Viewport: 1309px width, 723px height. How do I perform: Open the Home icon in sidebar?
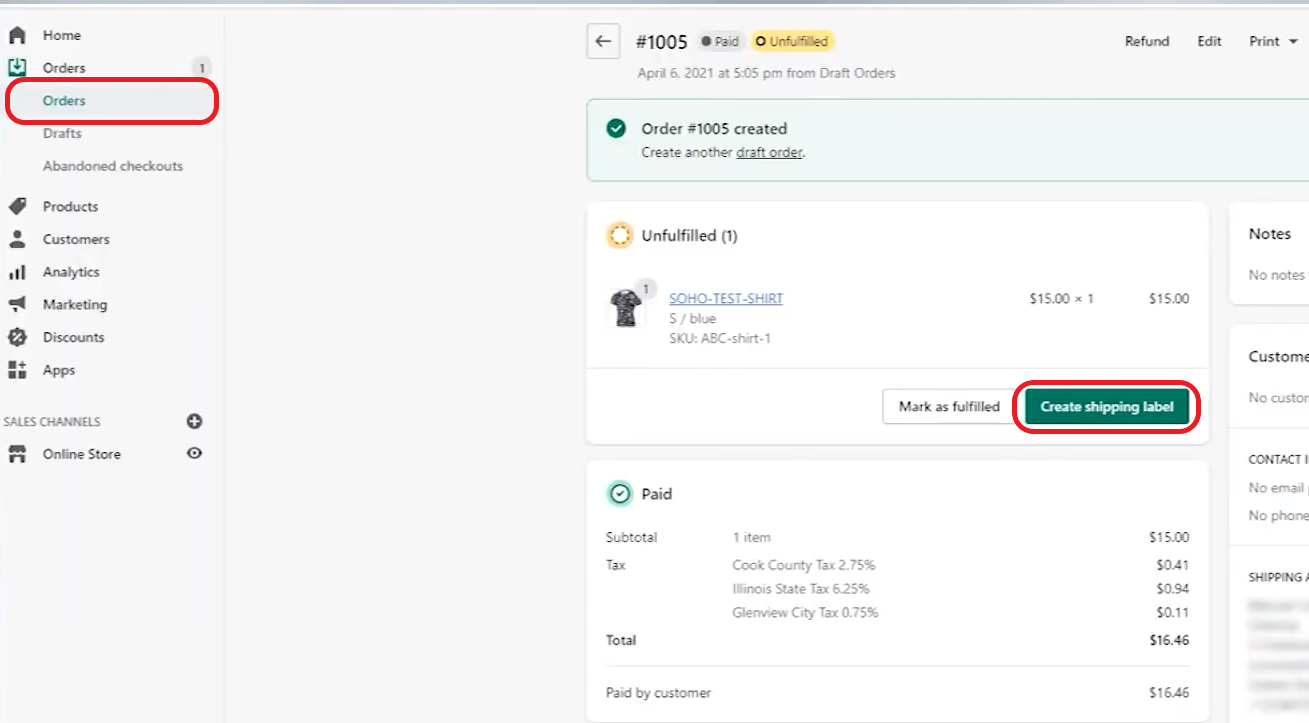(x=19, y=34)
